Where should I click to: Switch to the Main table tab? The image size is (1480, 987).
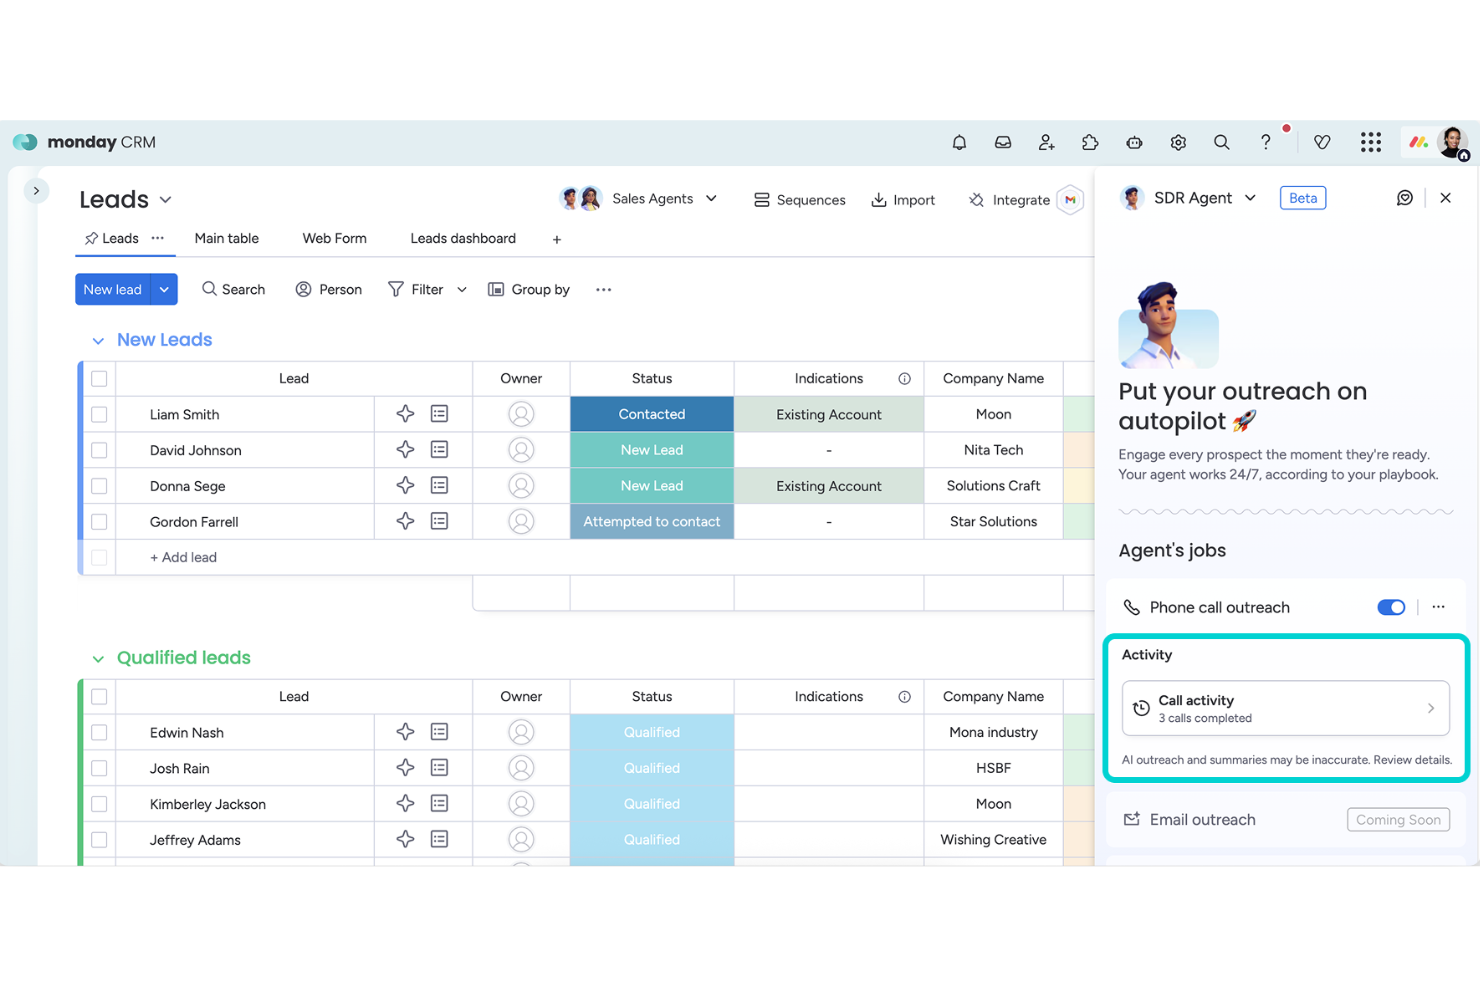226,238
